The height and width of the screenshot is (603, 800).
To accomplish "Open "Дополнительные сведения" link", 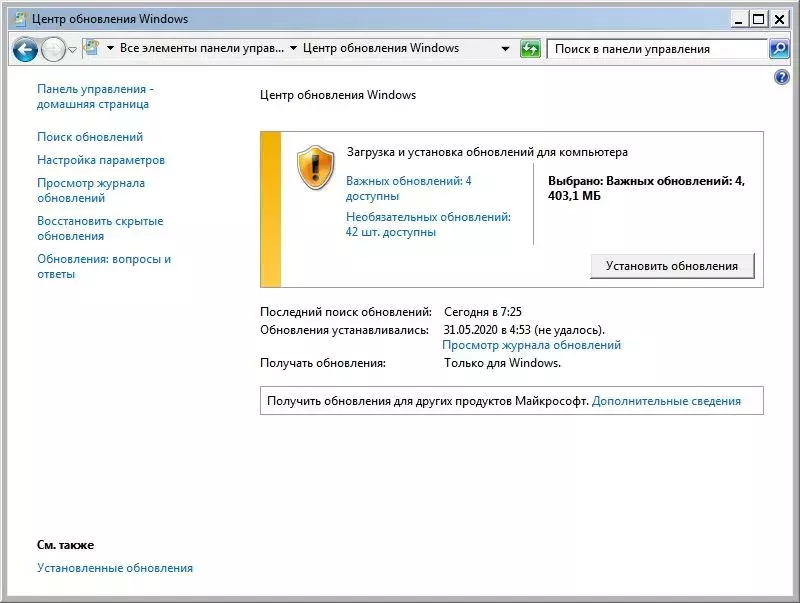I will pos(666,401).
